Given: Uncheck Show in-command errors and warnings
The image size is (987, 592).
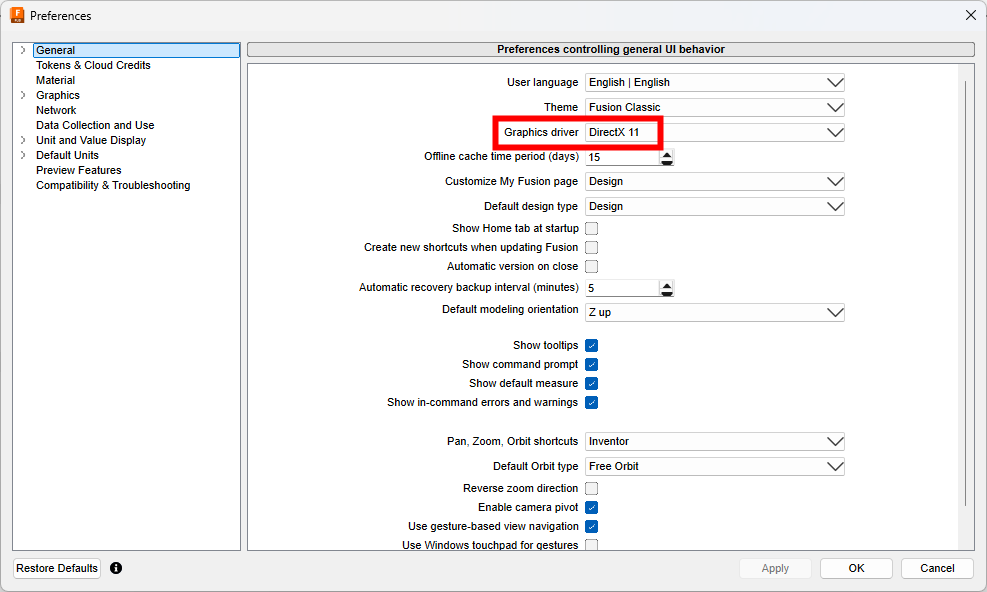Looking at the screenshot, I should (592, 402).
